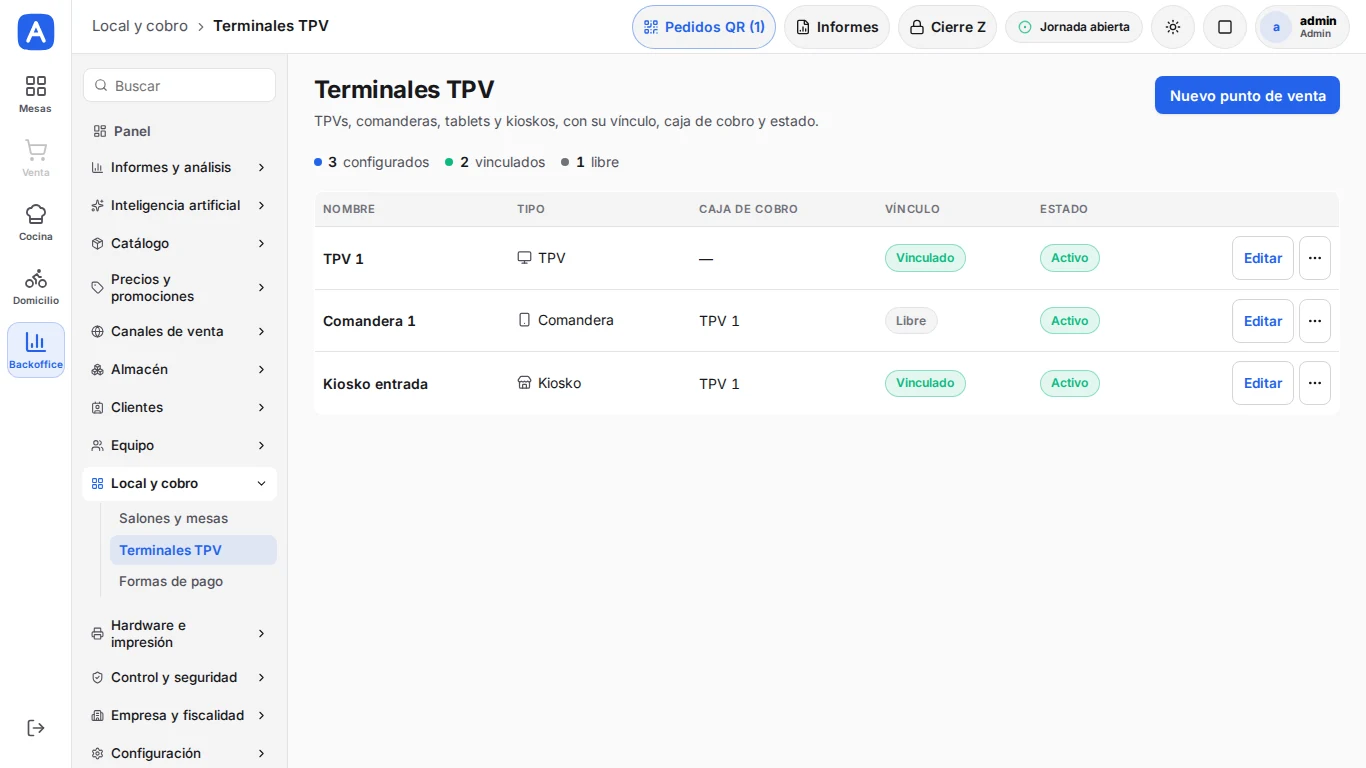Edit the Kiosko entrada terminal

[x=1263, y=383]
